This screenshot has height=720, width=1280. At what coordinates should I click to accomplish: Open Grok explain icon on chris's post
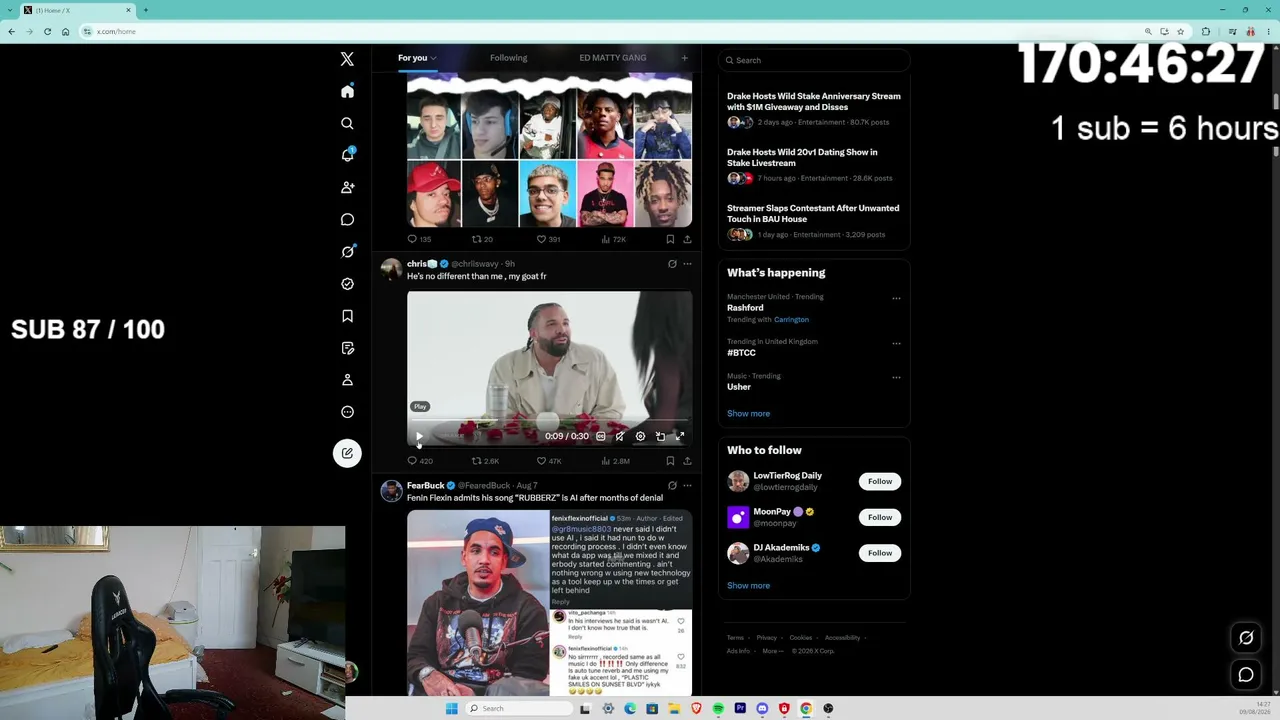click(x=672, y=264)
